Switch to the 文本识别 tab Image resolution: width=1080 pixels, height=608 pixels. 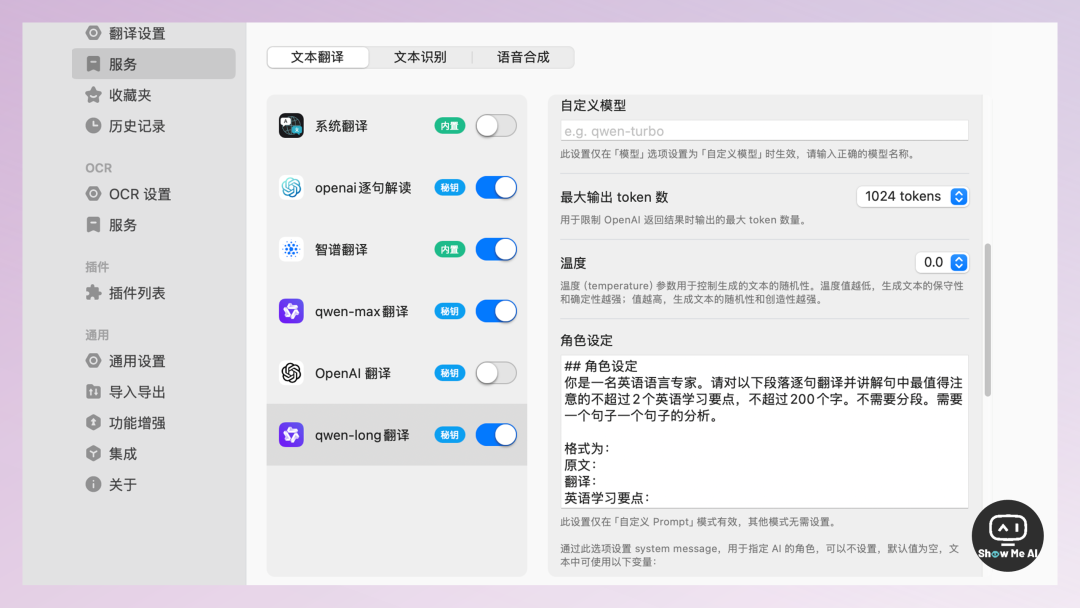pyautogui.click(x=420, y=57)
